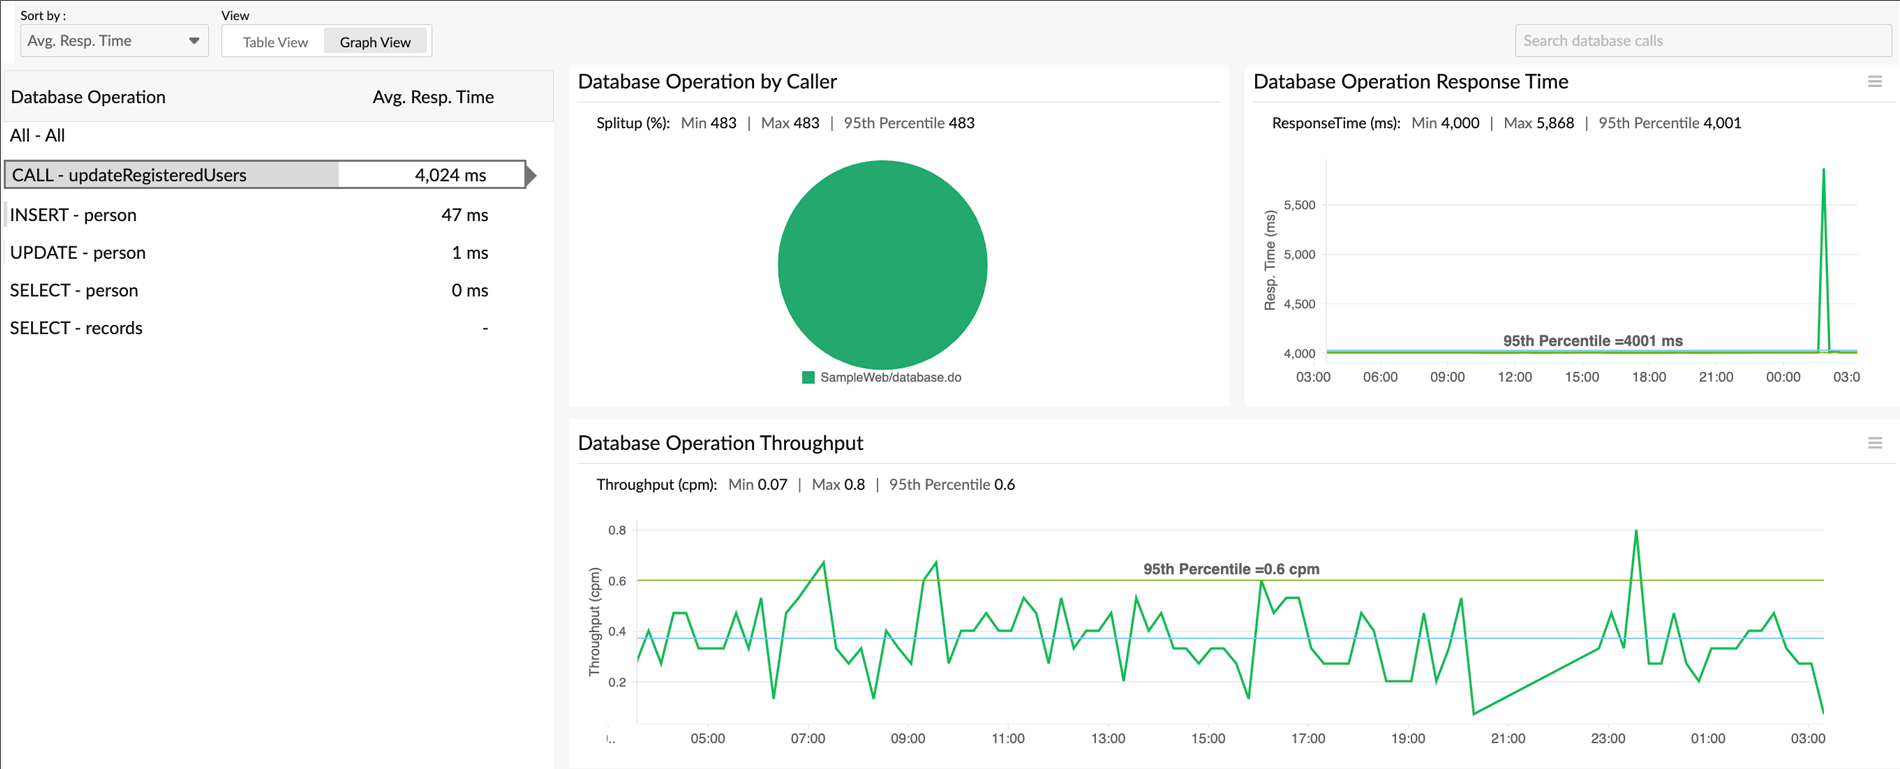Click the Avg. Resp. Time column header
Viewport: 1900px width, 769px height.
coord(433,97)
